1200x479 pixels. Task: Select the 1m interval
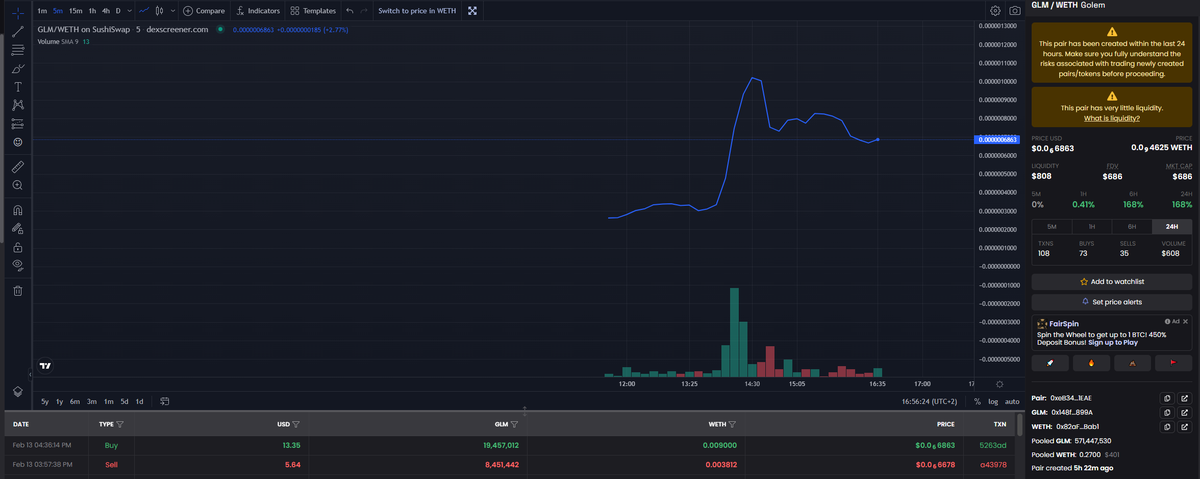42,10
